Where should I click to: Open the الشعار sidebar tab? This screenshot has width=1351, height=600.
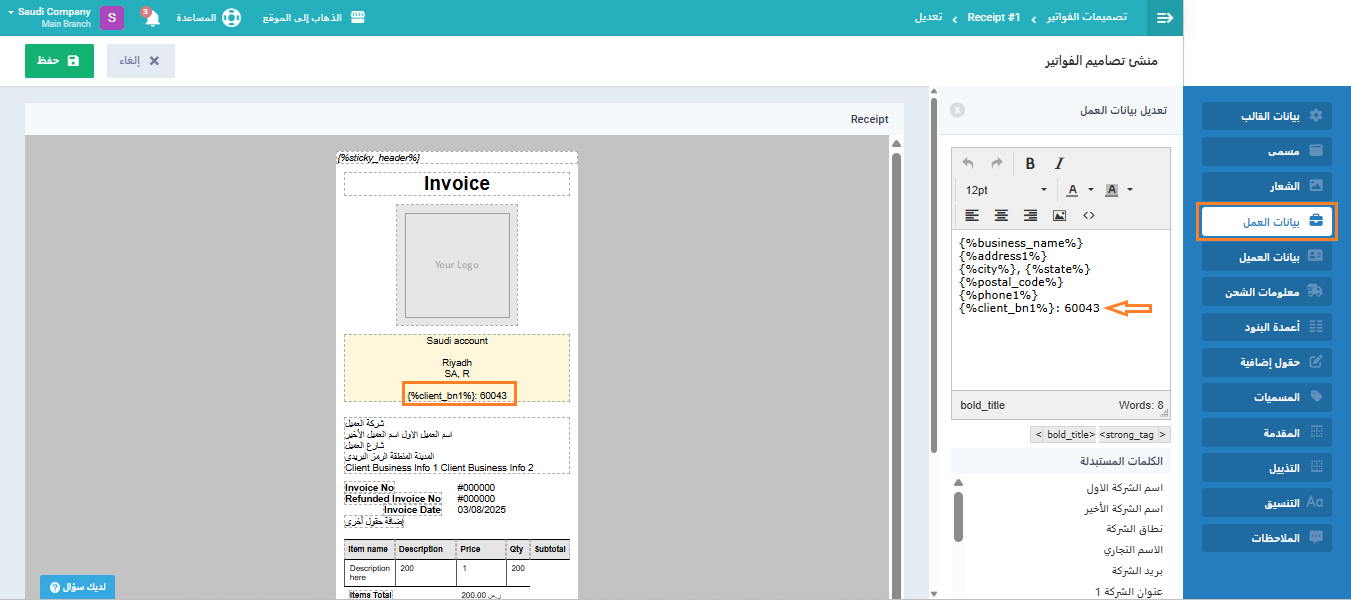pos(1267,186)
